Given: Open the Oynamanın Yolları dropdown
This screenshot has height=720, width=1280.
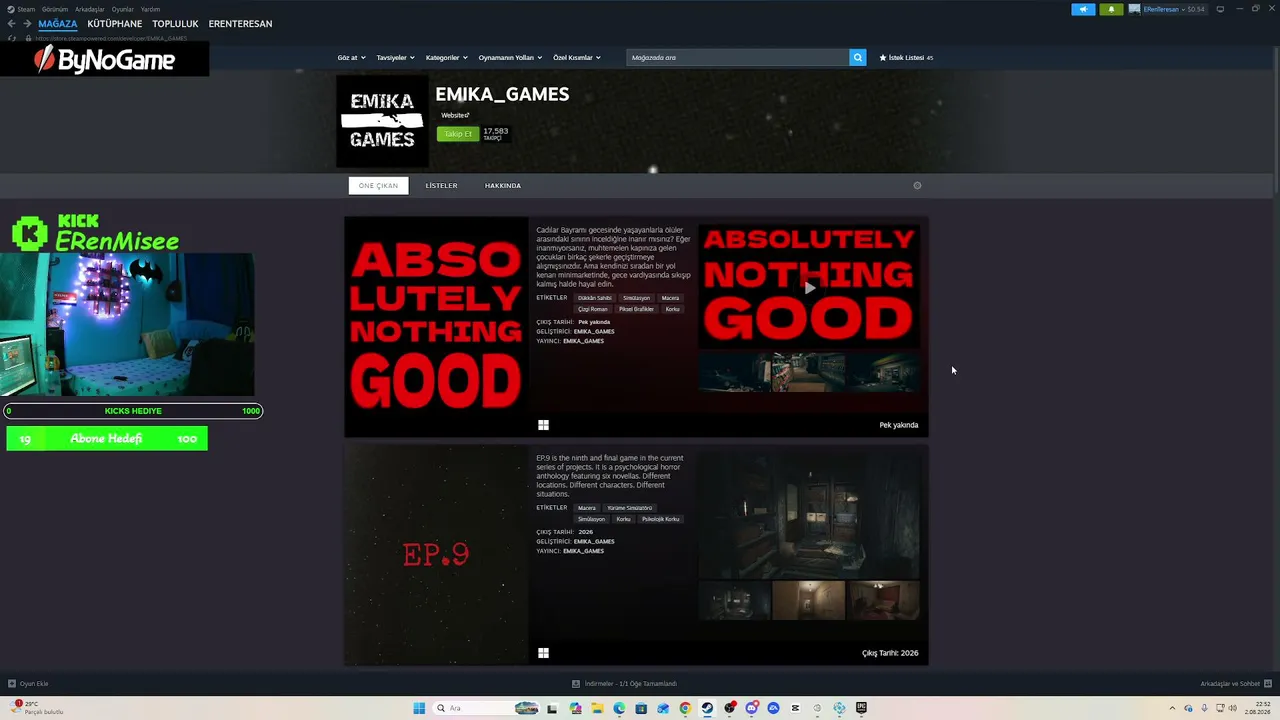Looking at the screenshot, I should 510,58.
